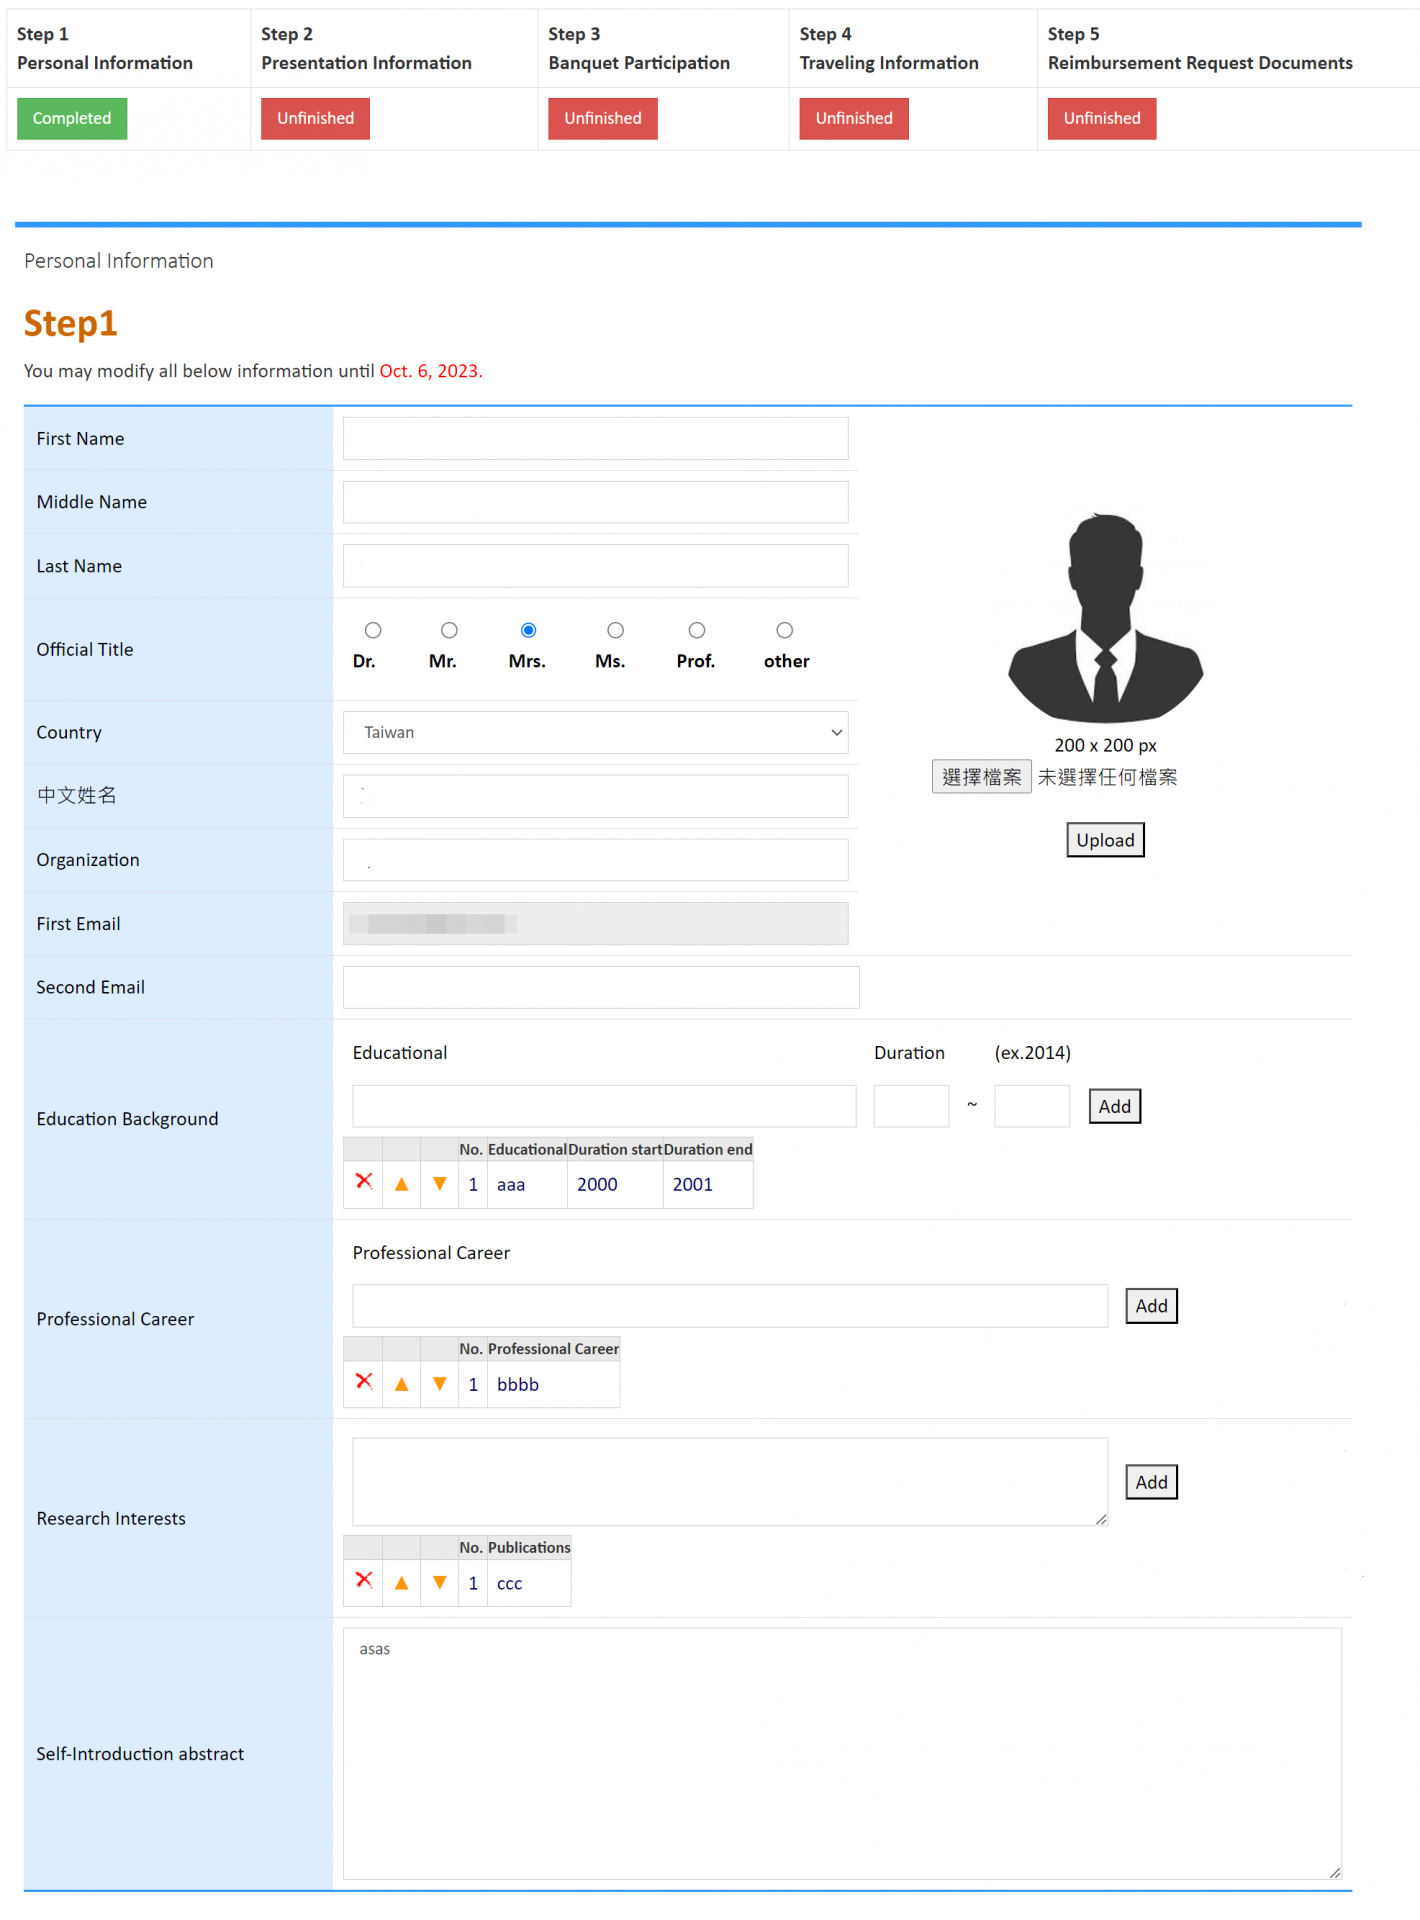
Task: Move career row bbbb up
Action: (402, 1384)
